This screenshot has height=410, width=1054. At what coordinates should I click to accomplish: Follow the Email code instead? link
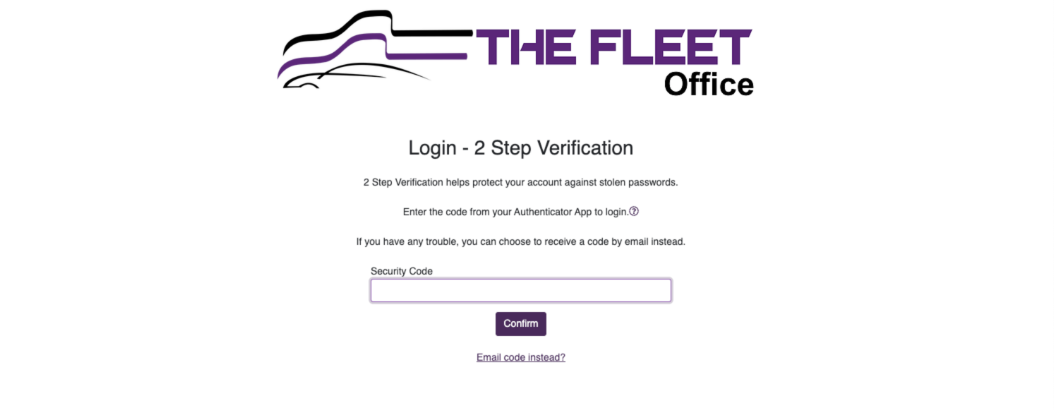tap(520, 358)
